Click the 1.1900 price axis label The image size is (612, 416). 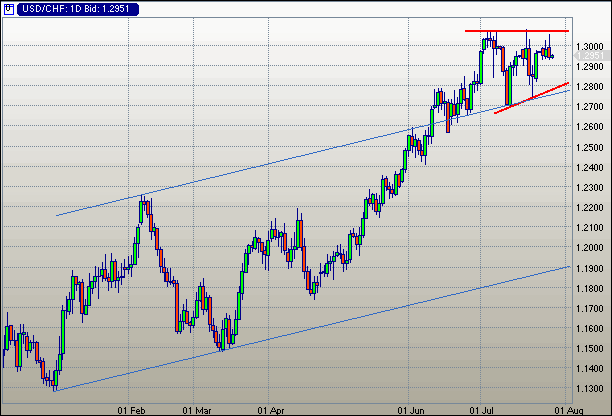pyautogui.click(x=590, y=268)
